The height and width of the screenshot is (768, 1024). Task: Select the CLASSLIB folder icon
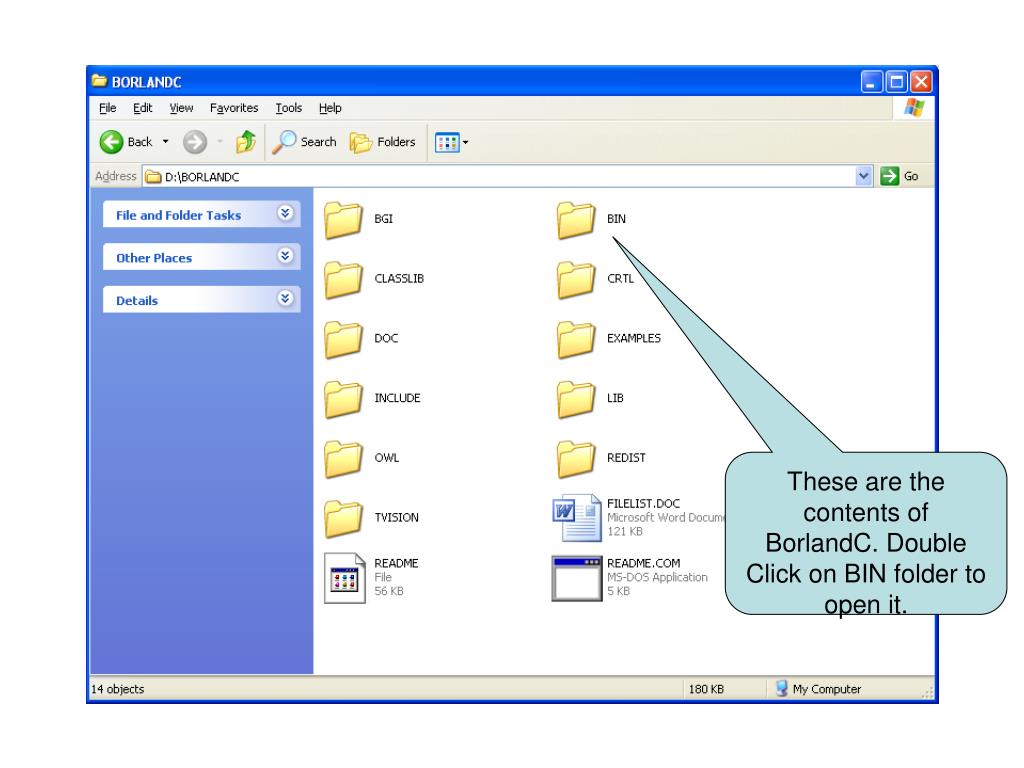coord(344,280)
